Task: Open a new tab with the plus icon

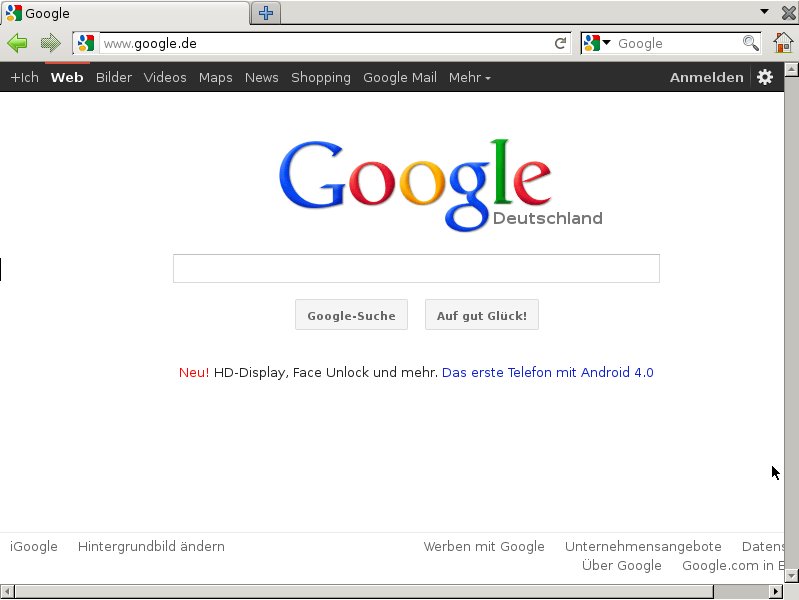Action: click(265, 13)
